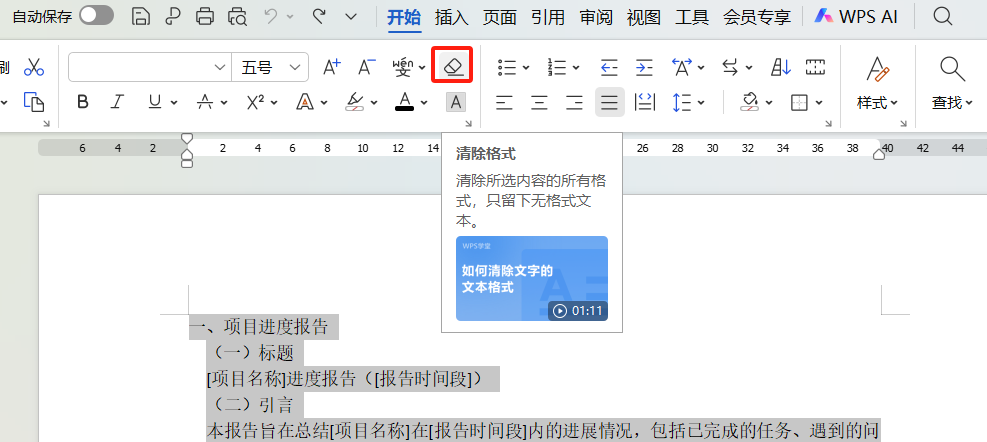Switch to the 开始 ribbon tab
The image size is (987, 442).
click(403, 17)
